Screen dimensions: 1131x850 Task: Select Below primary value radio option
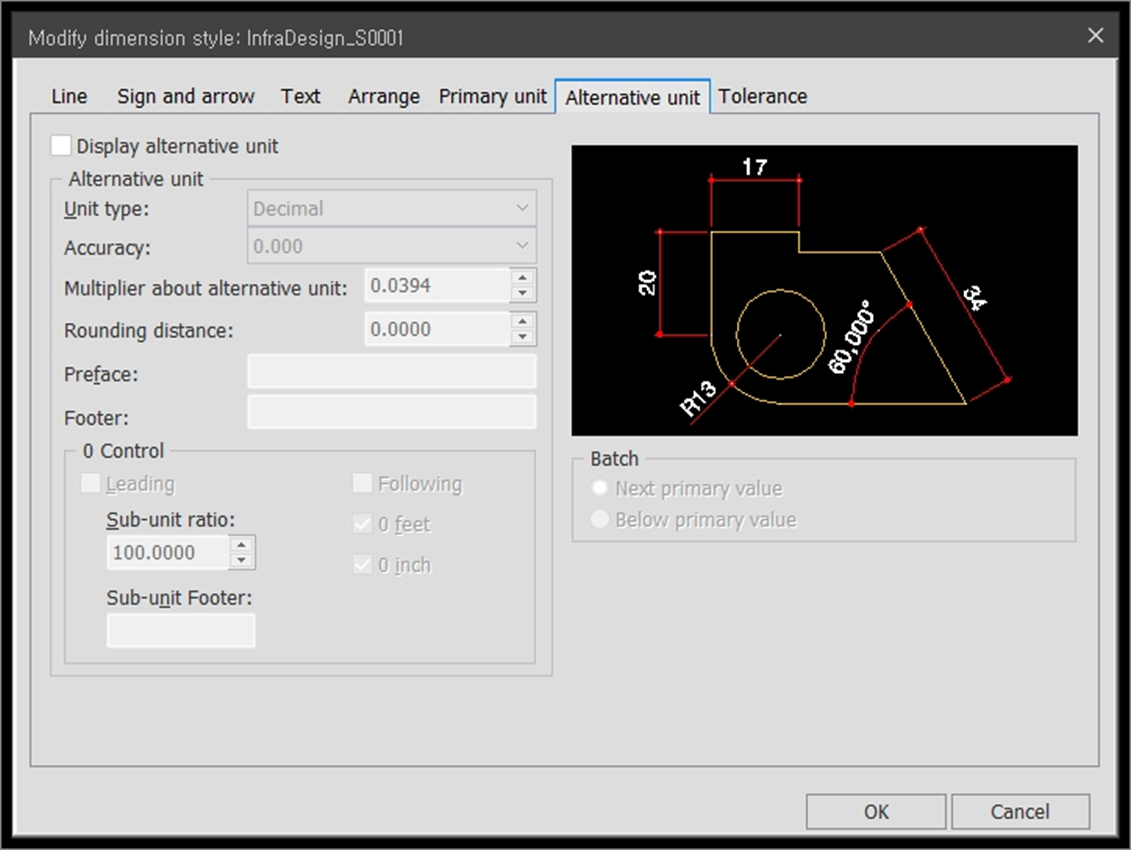click(600, 520)
